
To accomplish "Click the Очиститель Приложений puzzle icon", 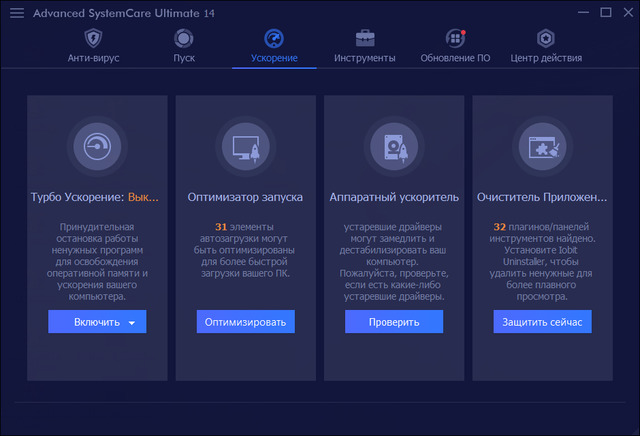I will pyautogui.click(x=542, y=145).
